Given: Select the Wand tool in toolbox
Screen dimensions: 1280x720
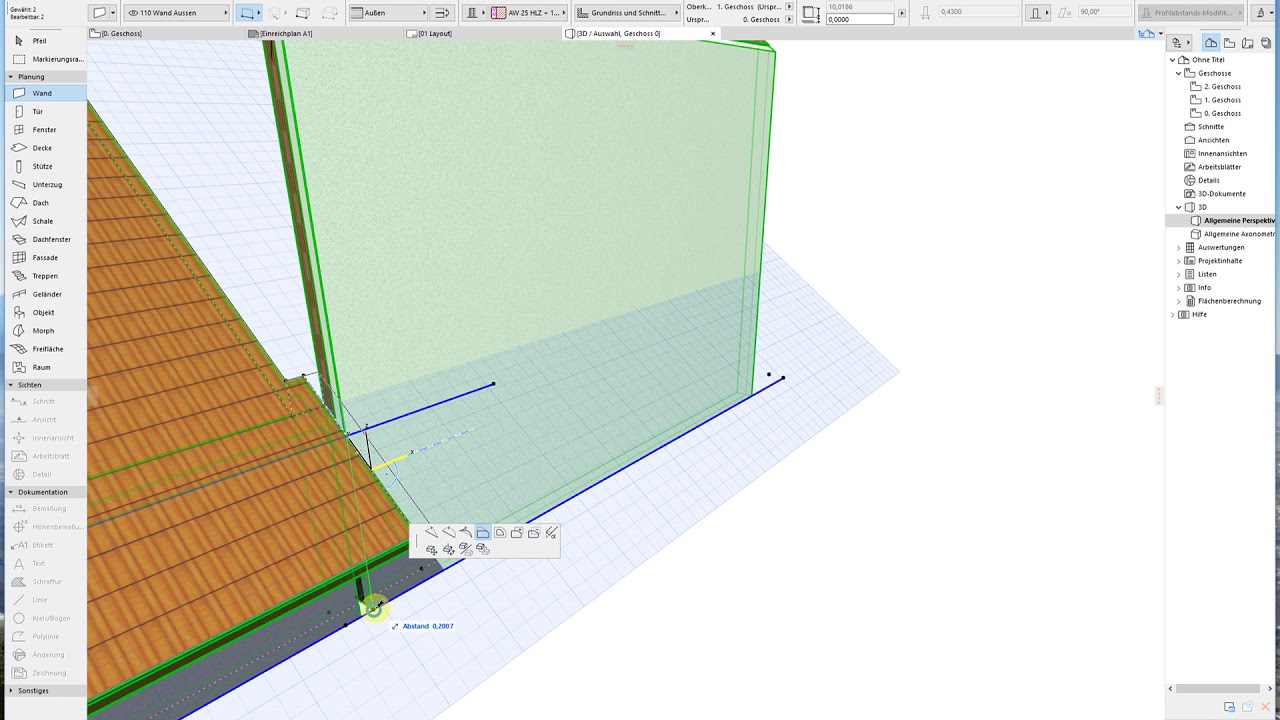Looking at the screenshot, I should point(42,93).
